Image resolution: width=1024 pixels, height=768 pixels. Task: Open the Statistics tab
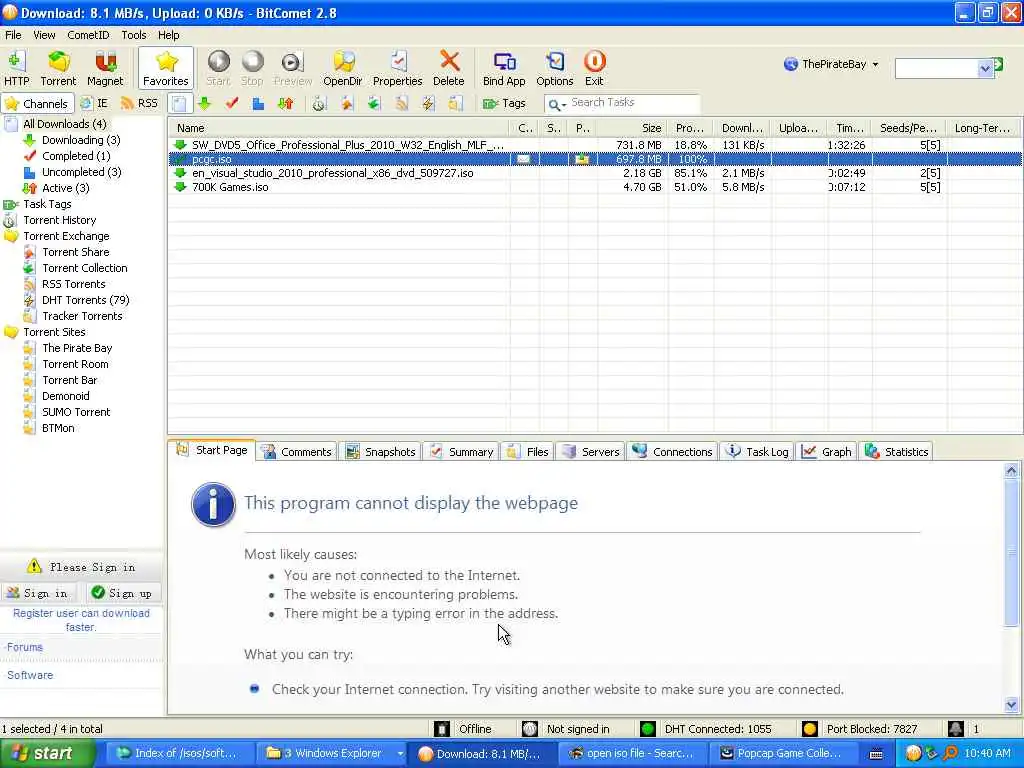(x=897, y=451)
